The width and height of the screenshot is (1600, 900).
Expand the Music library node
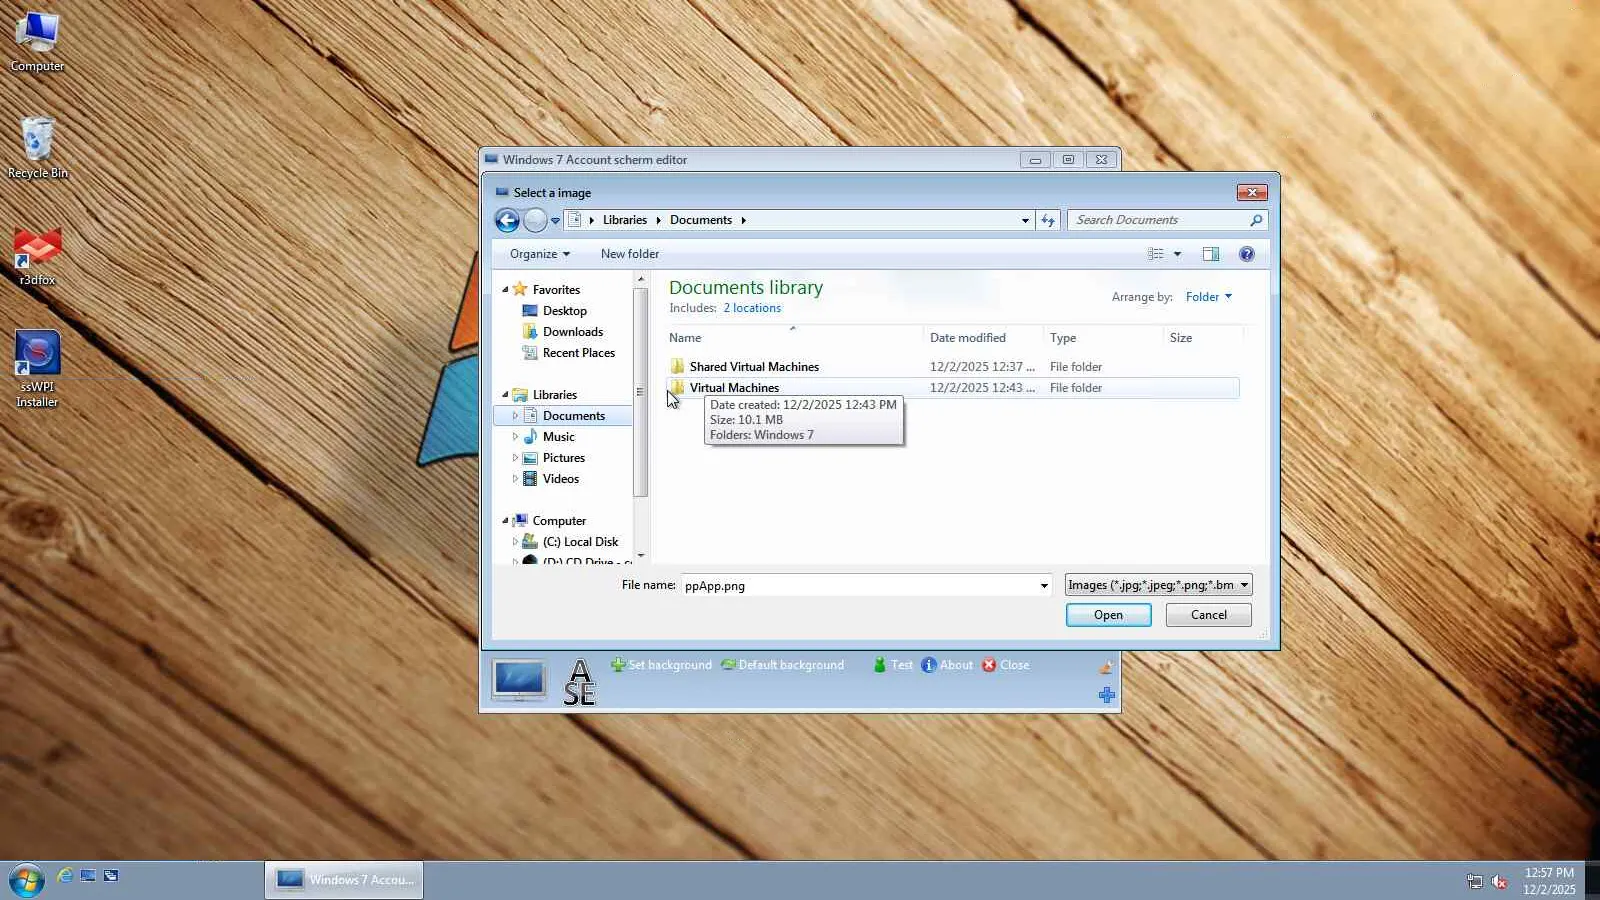pos(515,437)
